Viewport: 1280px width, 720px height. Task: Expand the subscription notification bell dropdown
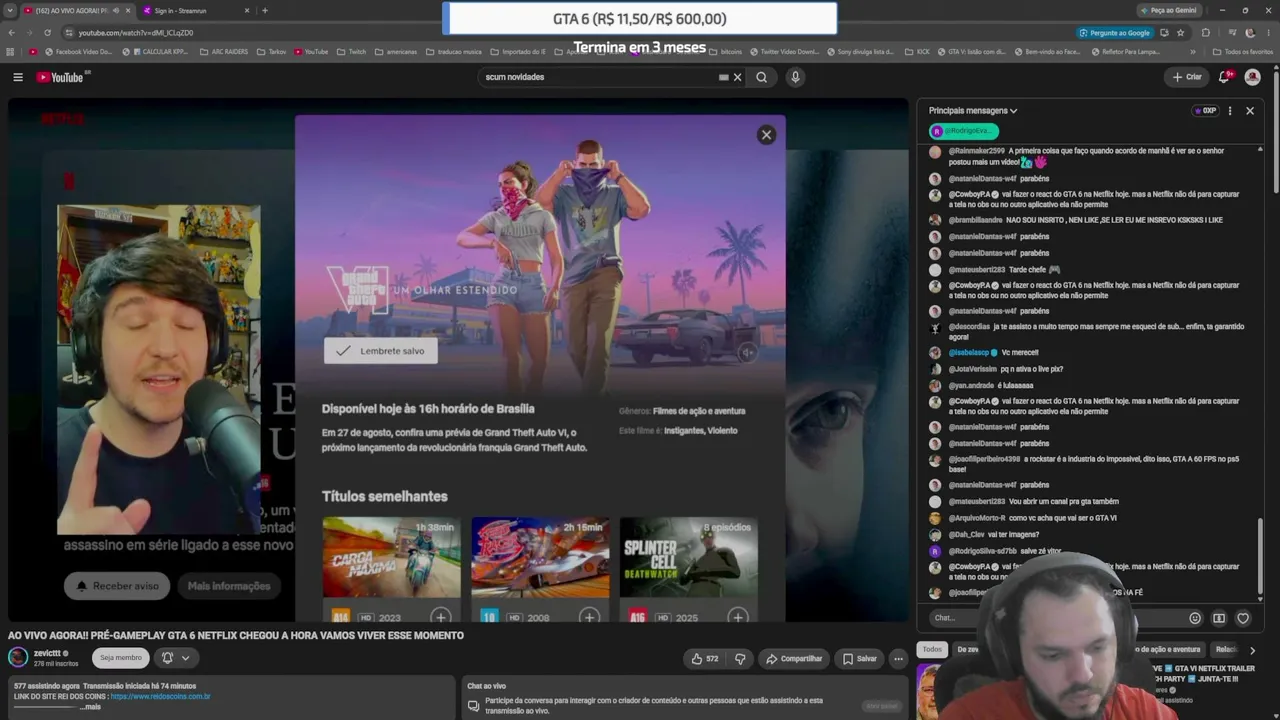(175, 658)
